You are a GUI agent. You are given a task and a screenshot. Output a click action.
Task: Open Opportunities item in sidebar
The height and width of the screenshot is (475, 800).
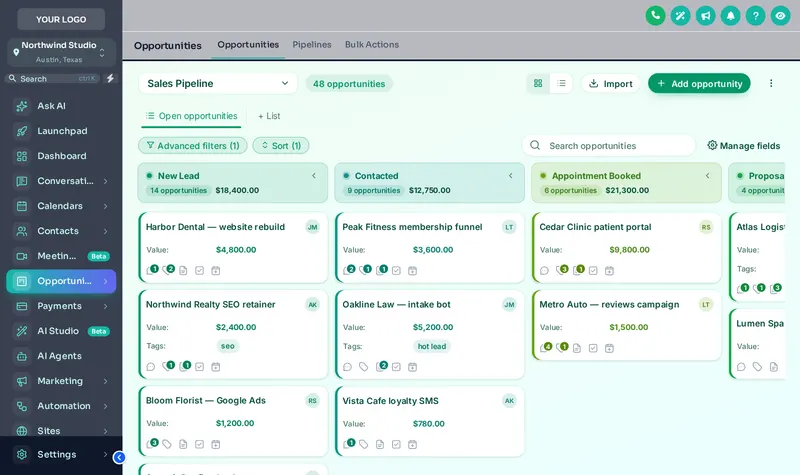61,281
